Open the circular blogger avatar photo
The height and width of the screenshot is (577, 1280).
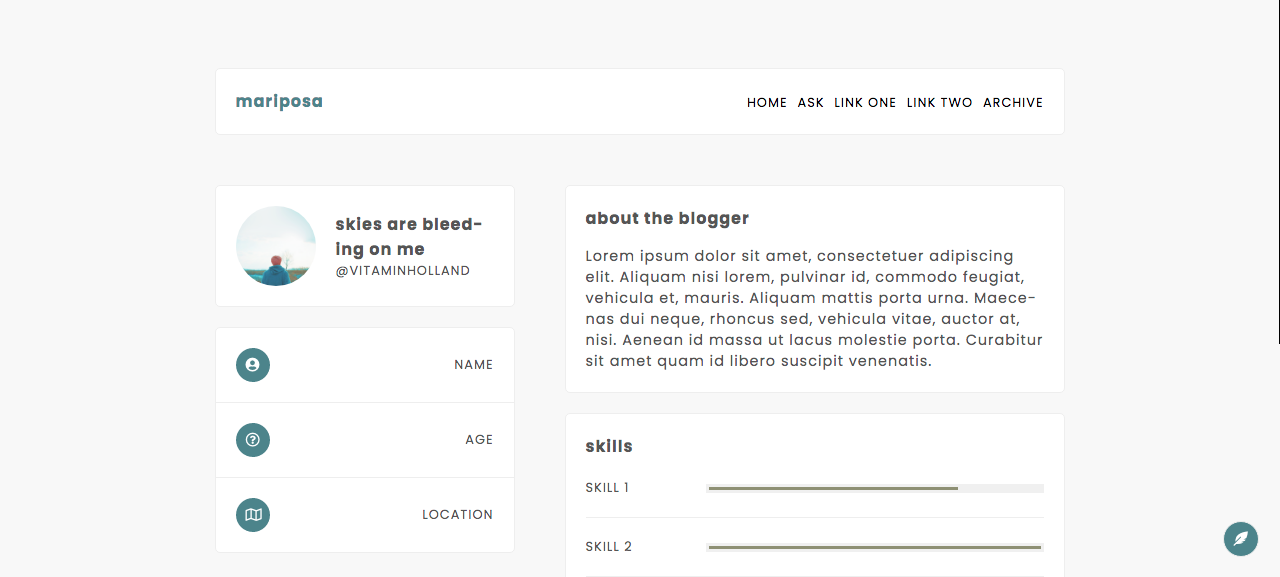(276, 246)
